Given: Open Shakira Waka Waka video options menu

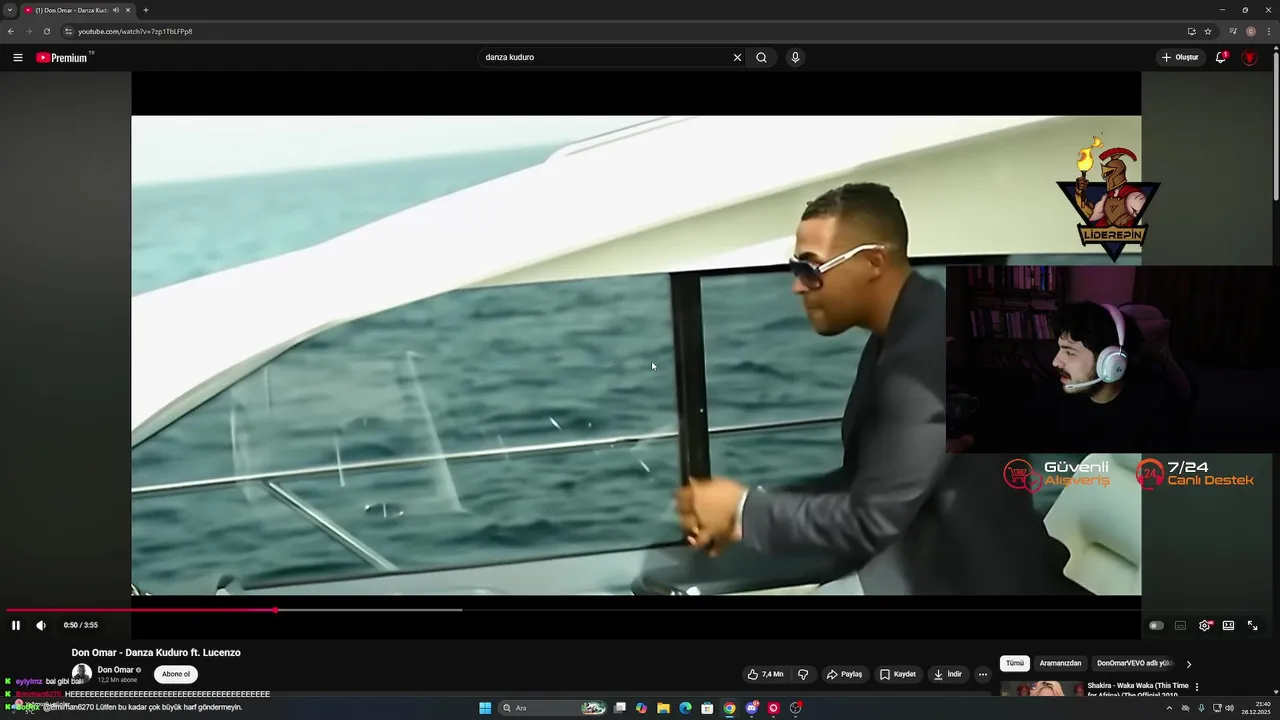Looking at the screenshot, I should [x=1197, y=687].
